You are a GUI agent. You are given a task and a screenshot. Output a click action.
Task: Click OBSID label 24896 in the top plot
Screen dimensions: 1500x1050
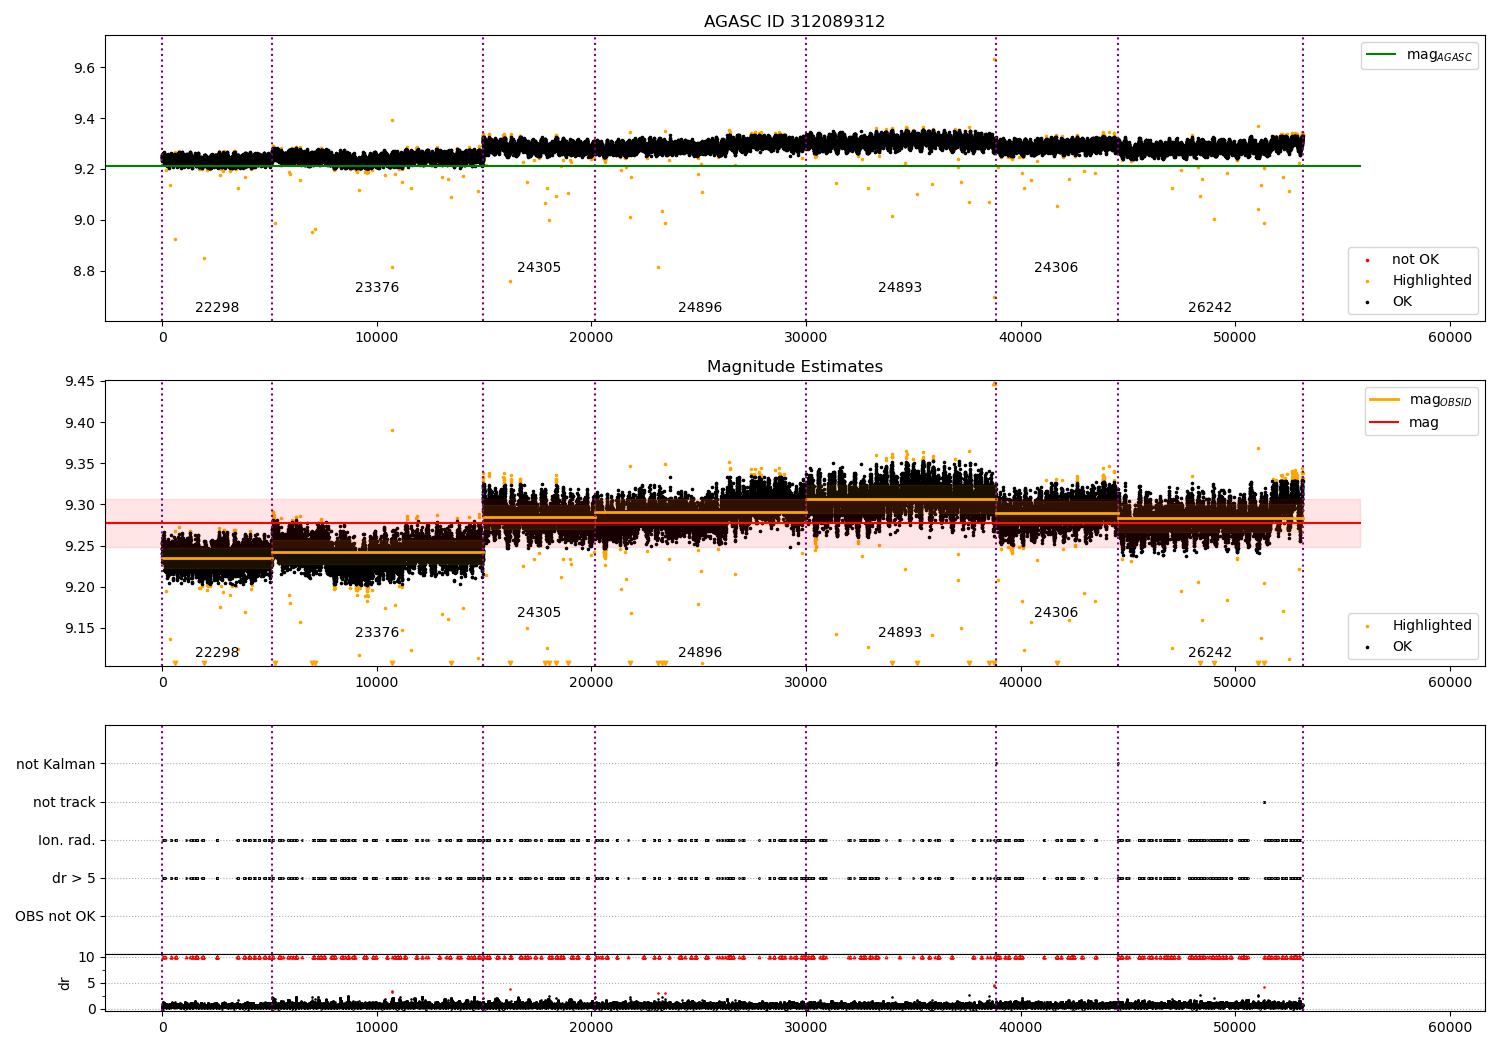[700, 308]
